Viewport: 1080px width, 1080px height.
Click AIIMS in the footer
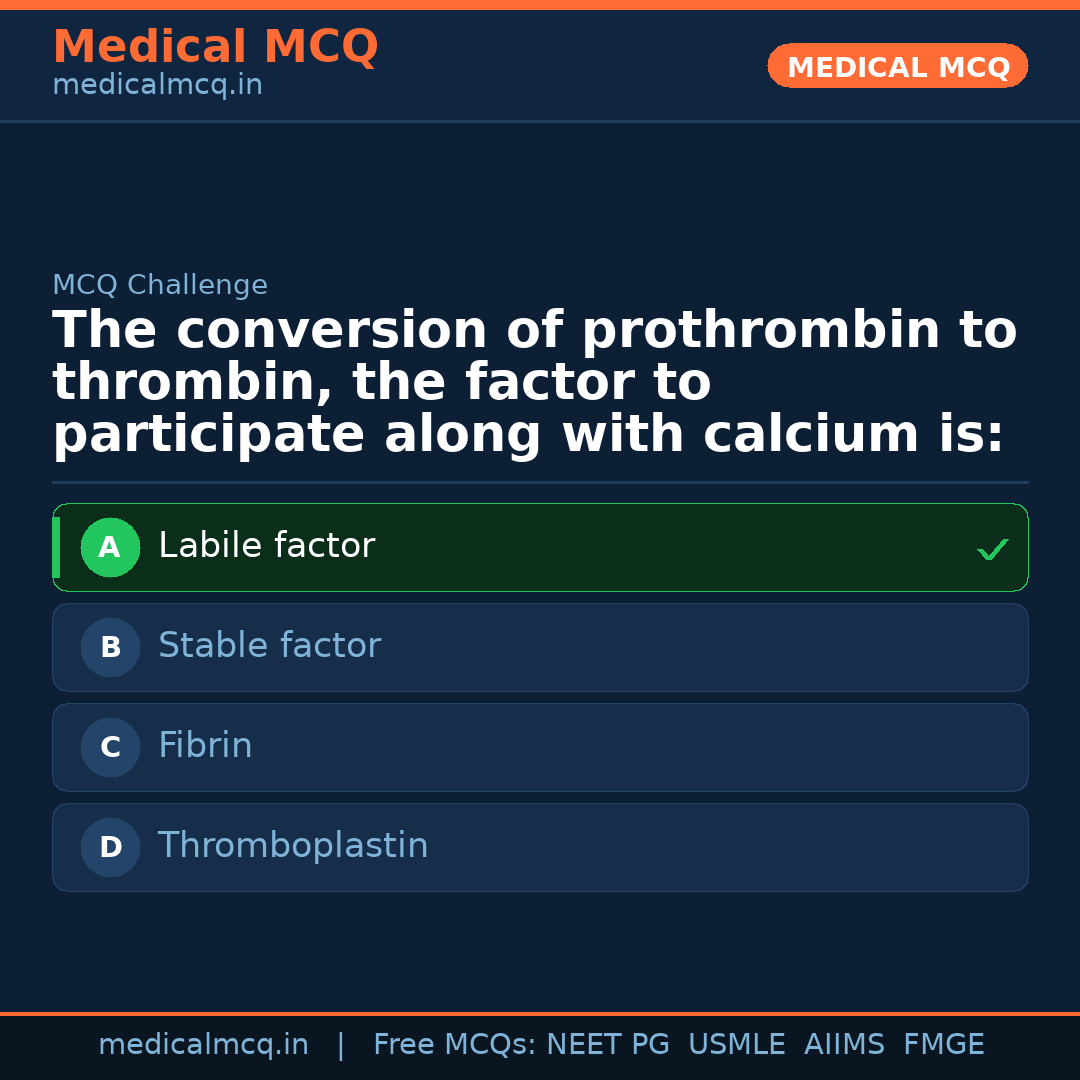point(844,1045)
